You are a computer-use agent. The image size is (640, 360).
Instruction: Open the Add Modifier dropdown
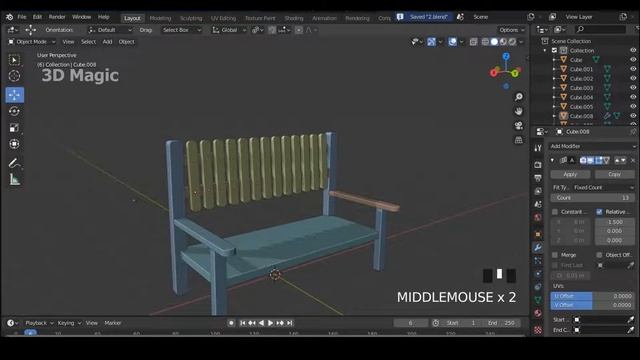click(593, 146)
